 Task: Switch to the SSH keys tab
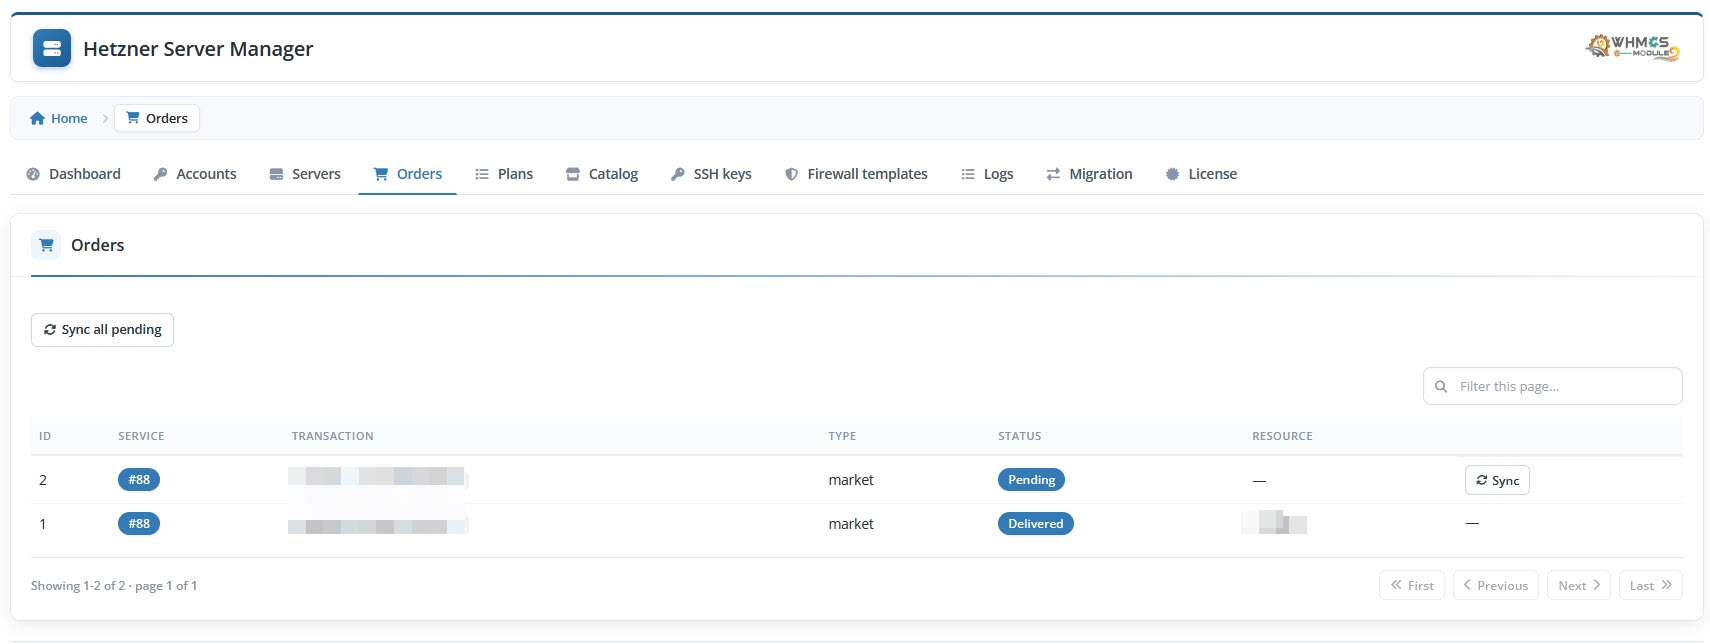711,174
